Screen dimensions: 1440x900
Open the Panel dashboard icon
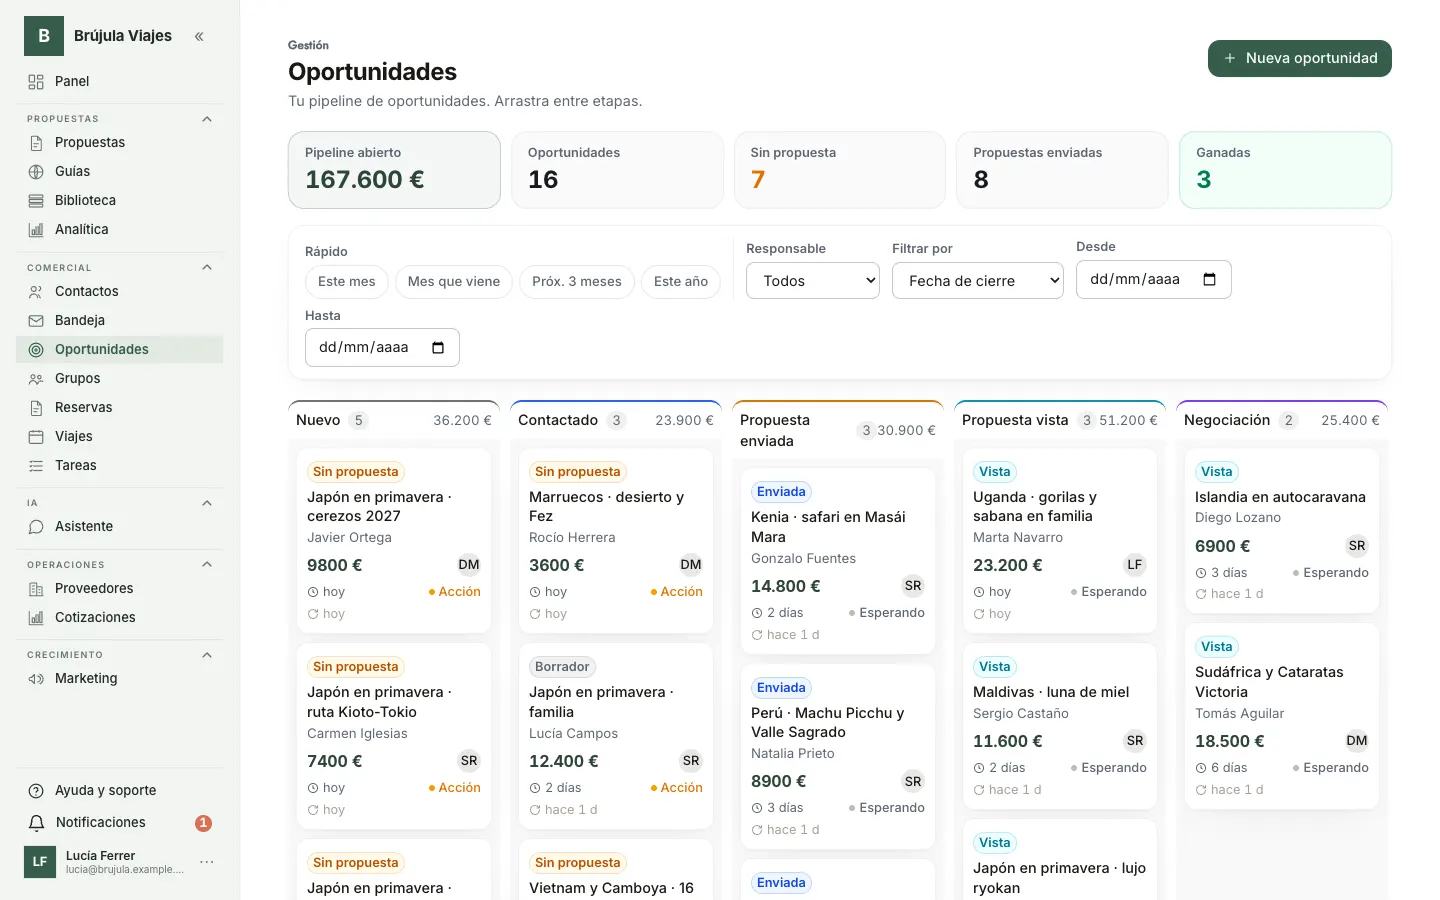click(36, 82)
